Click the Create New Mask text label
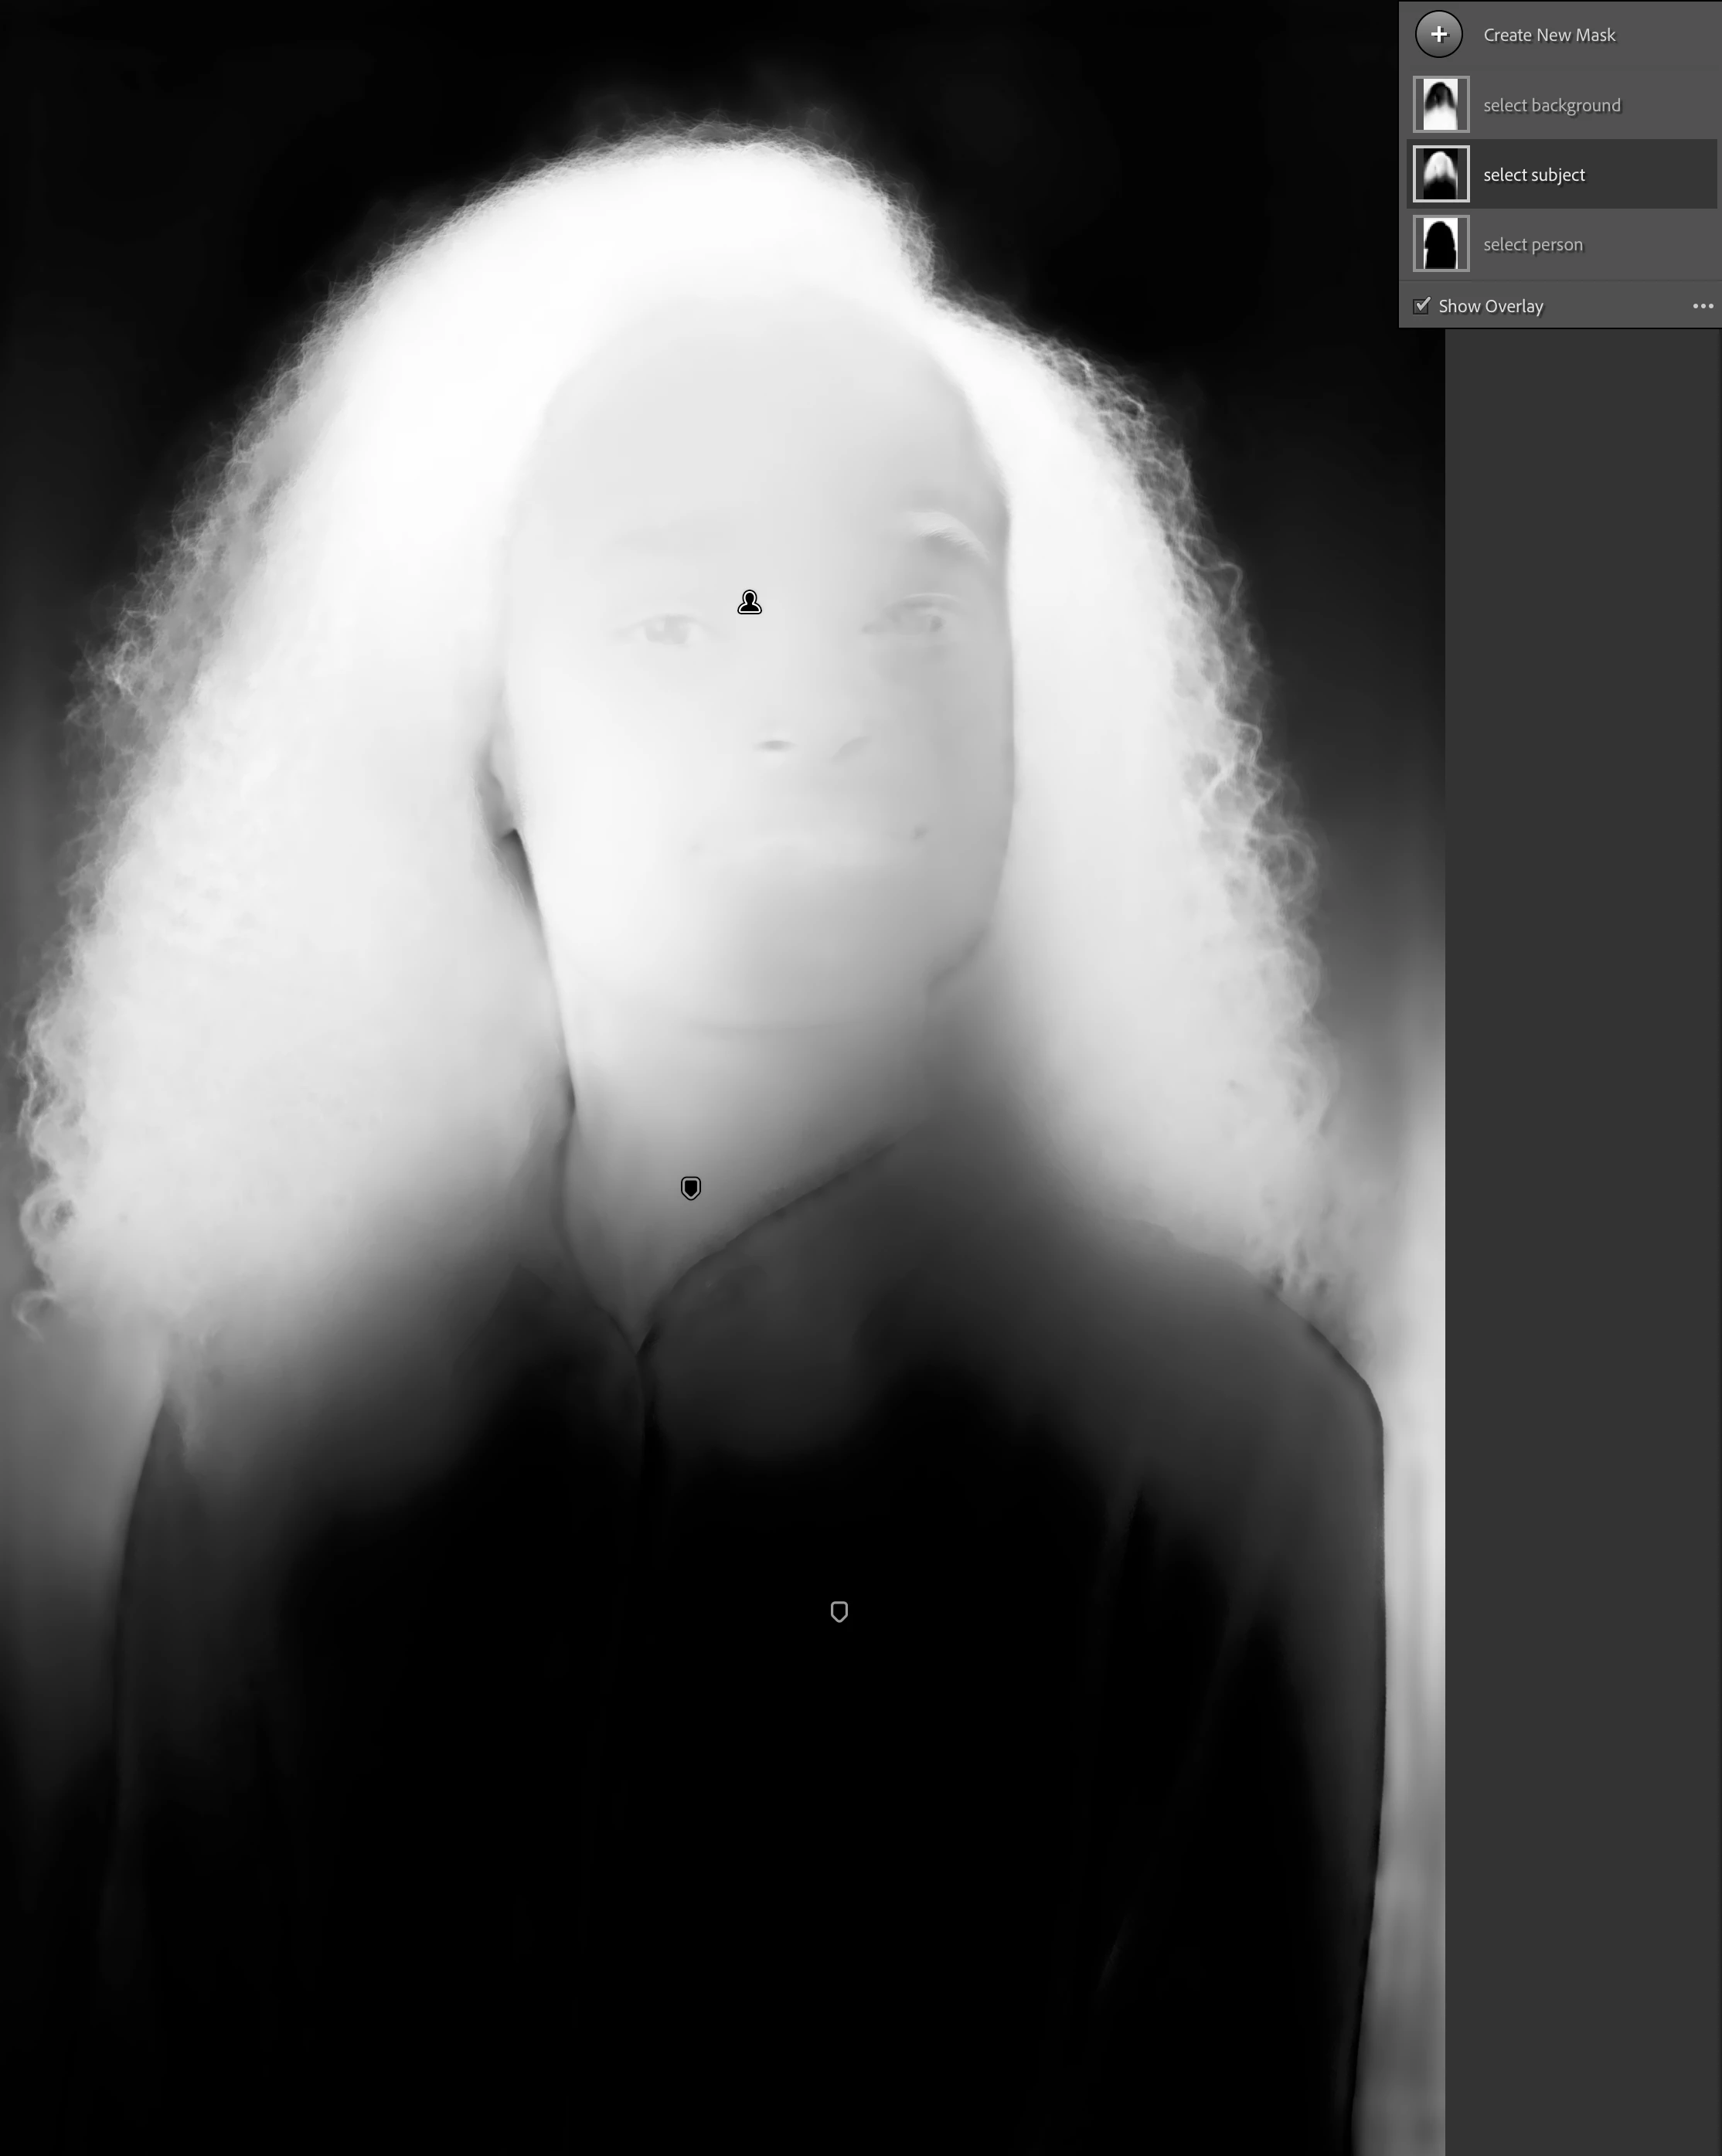The image size is (1722, 2156). click(x=1549, y=35)
